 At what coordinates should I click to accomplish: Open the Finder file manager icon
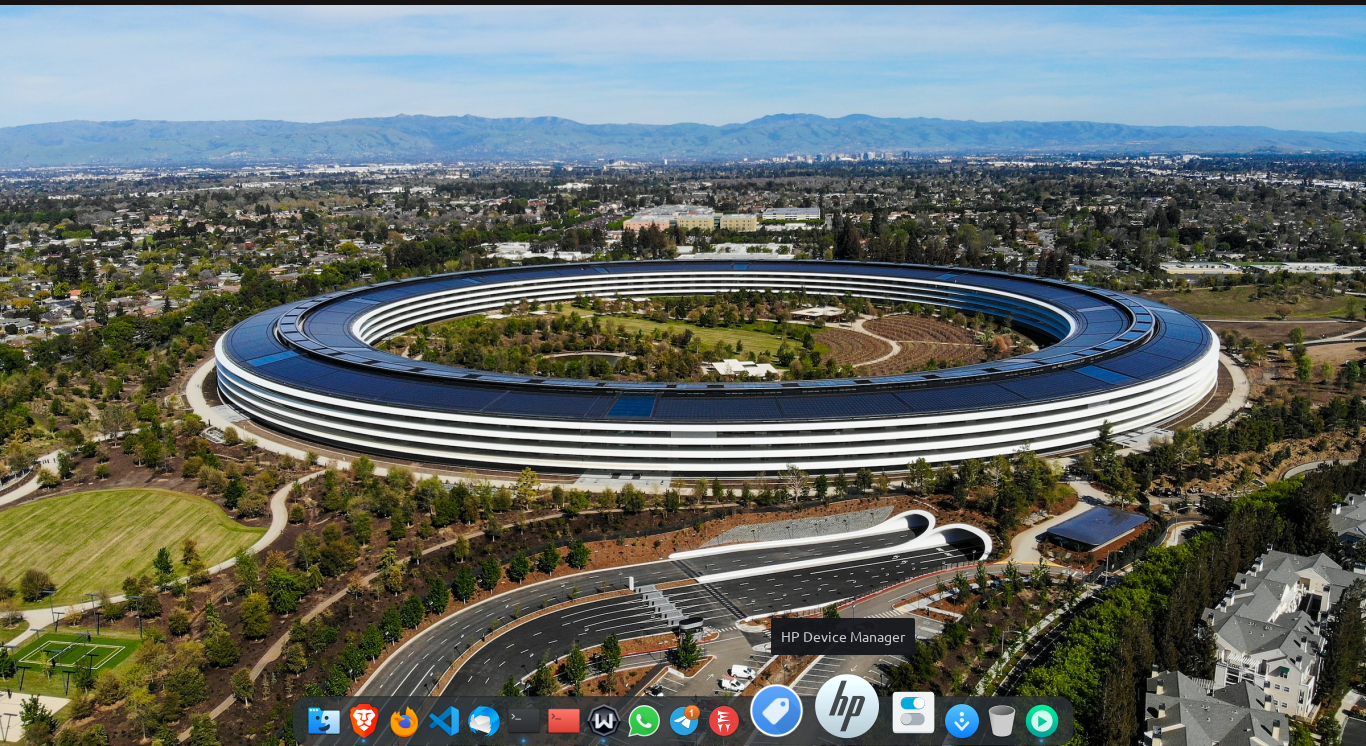(323, 720)
